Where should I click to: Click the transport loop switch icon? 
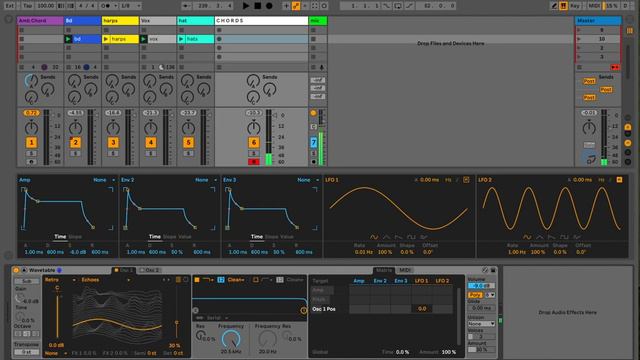coord(398,6)
